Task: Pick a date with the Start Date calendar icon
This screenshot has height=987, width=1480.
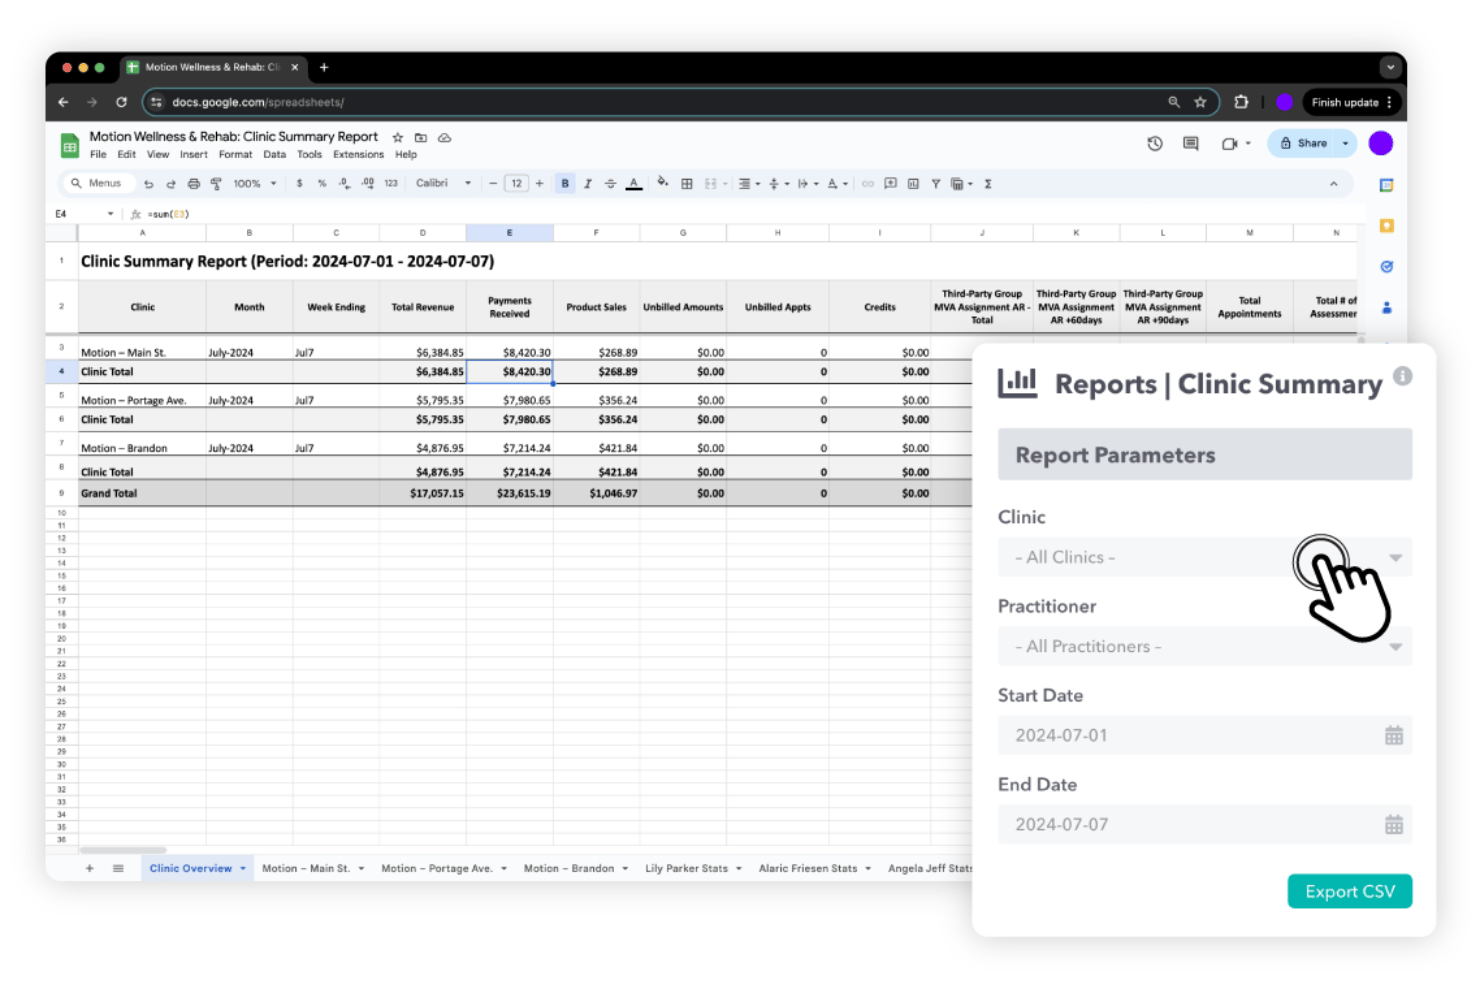Action: pyautogui.click(x=1394, y=736)
